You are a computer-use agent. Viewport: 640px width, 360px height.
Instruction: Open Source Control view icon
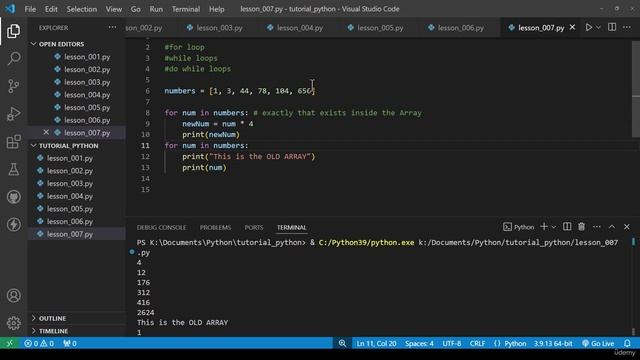[13, 86]
